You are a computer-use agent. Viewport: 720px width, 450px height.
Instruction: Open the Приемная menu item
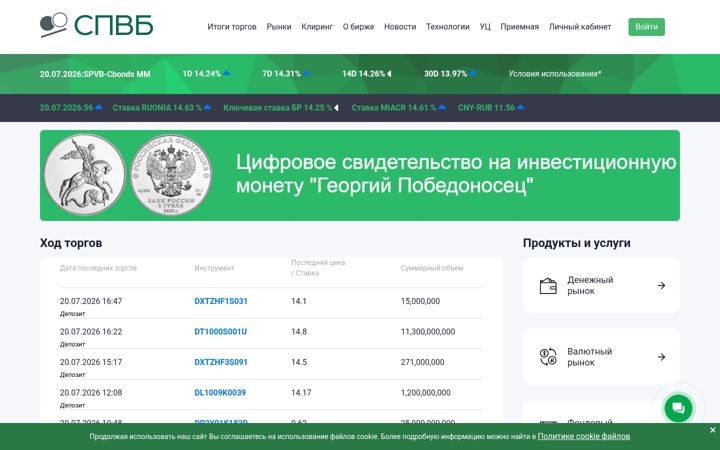(x=519, y=27)
